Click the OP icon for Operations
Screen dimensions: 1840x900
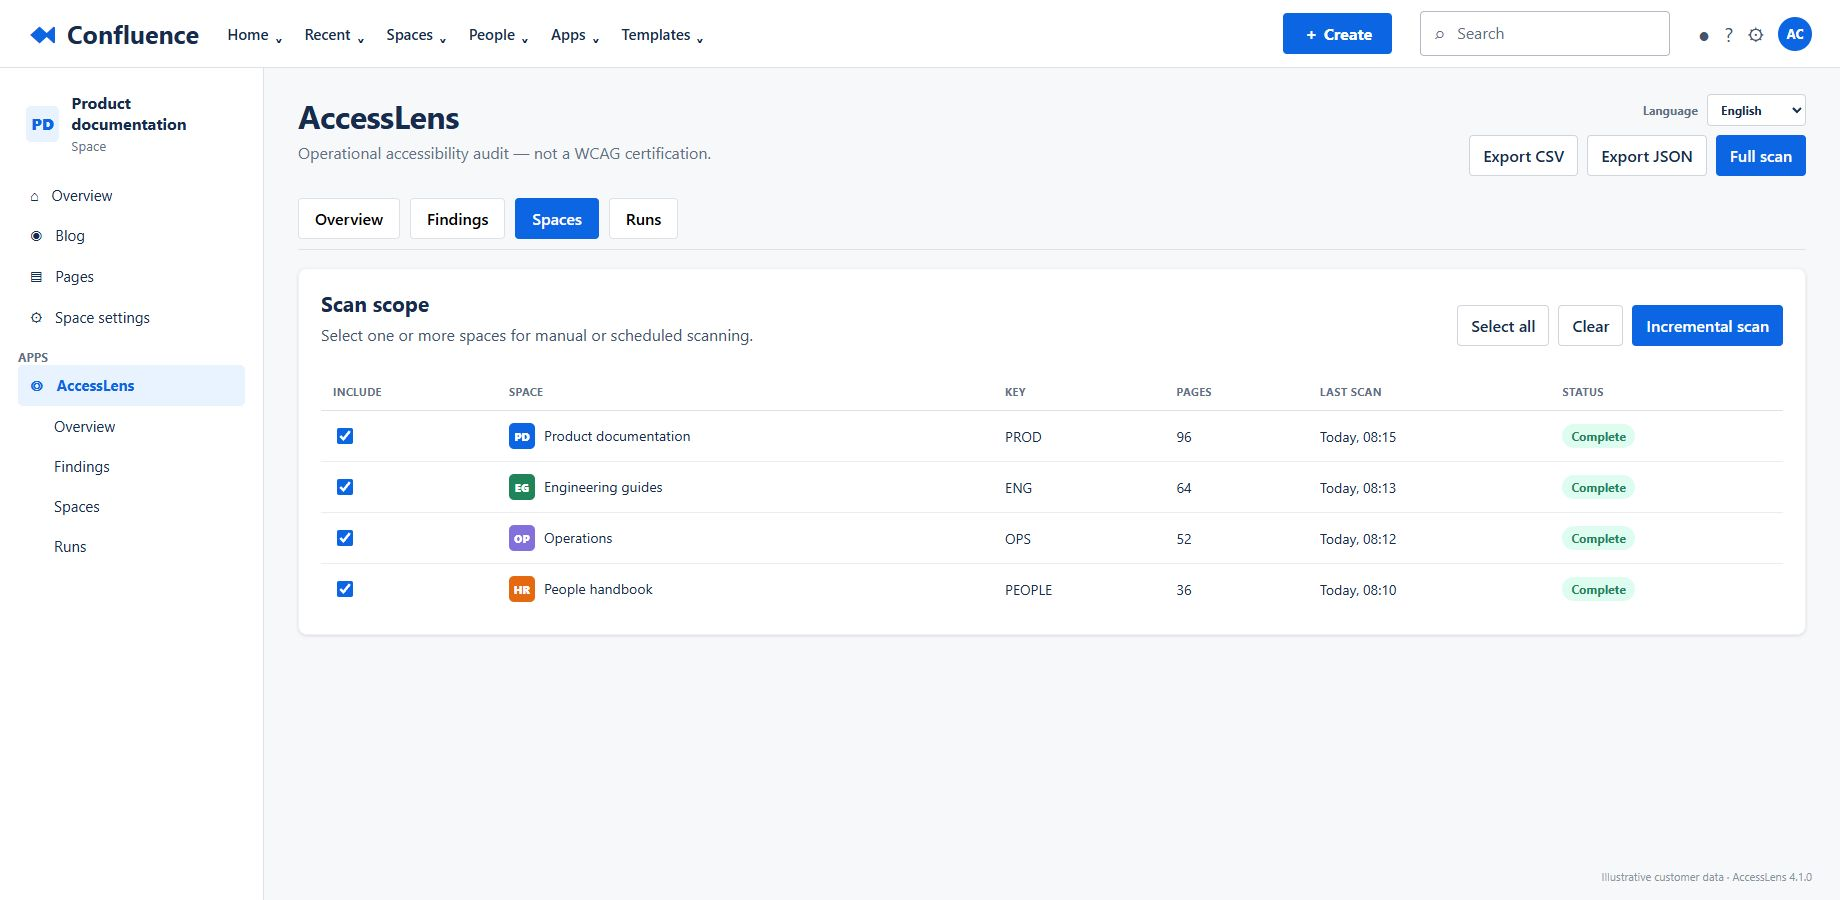click(522, 538)
